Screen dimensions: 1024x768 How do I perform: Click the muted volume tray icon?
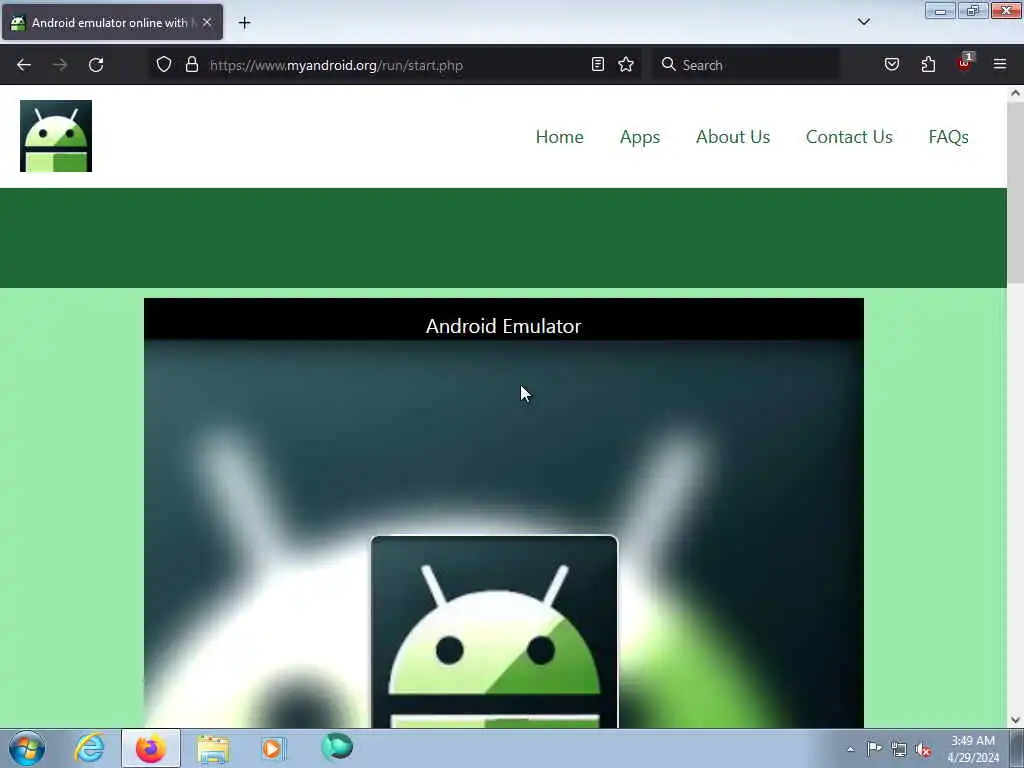(x=923, y=749)
